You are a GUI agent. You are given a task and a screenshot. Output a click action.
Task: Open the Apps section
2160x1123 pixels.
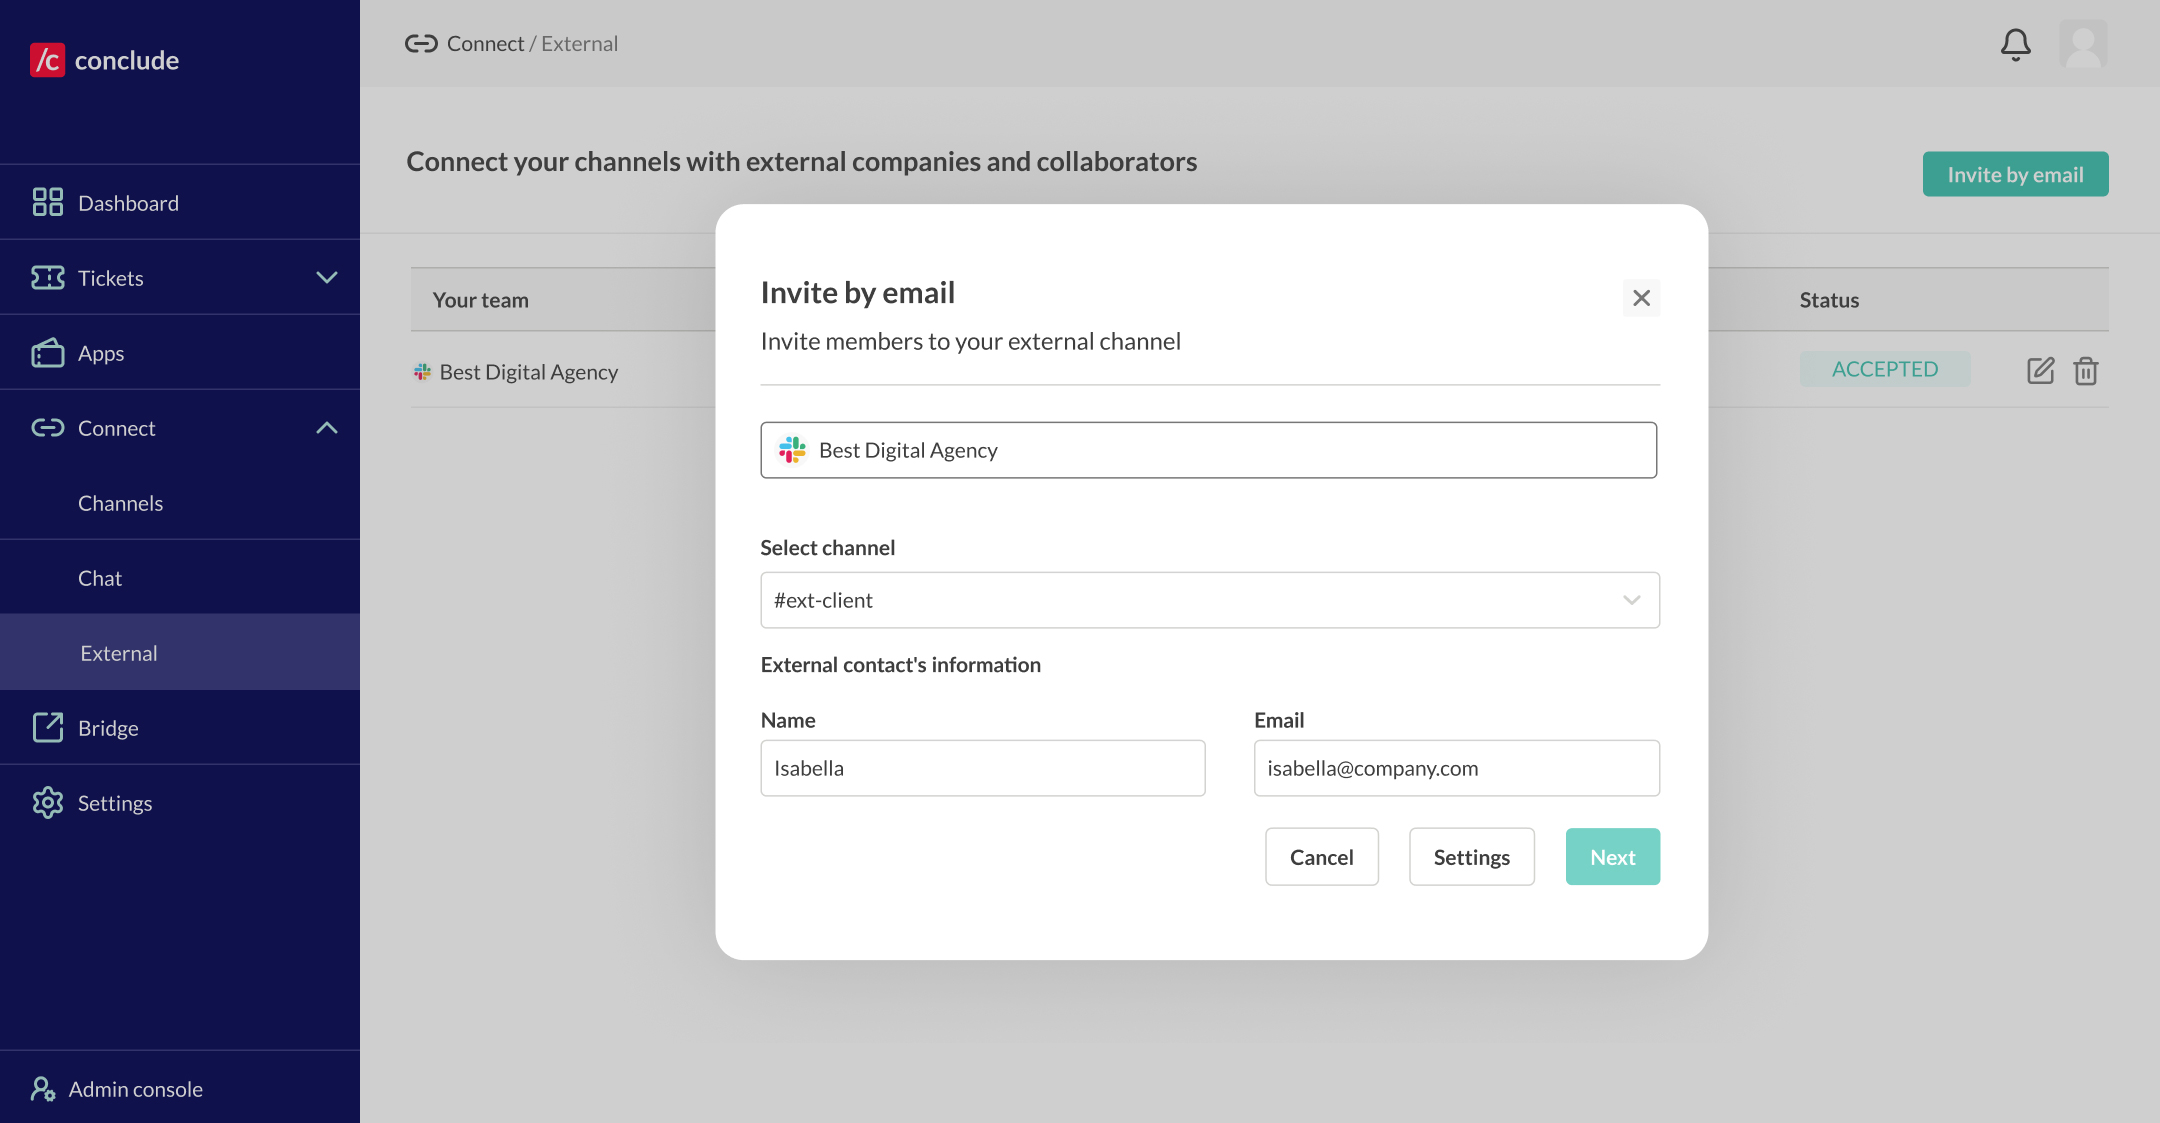click(180, 353)
